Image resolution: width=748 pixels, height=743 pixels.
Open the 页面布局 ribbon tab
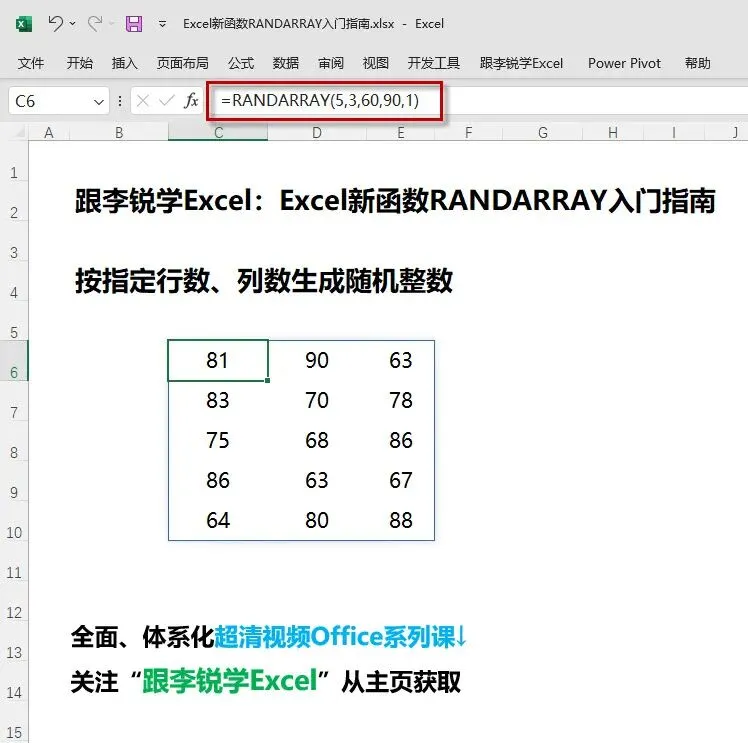[183, 63]
